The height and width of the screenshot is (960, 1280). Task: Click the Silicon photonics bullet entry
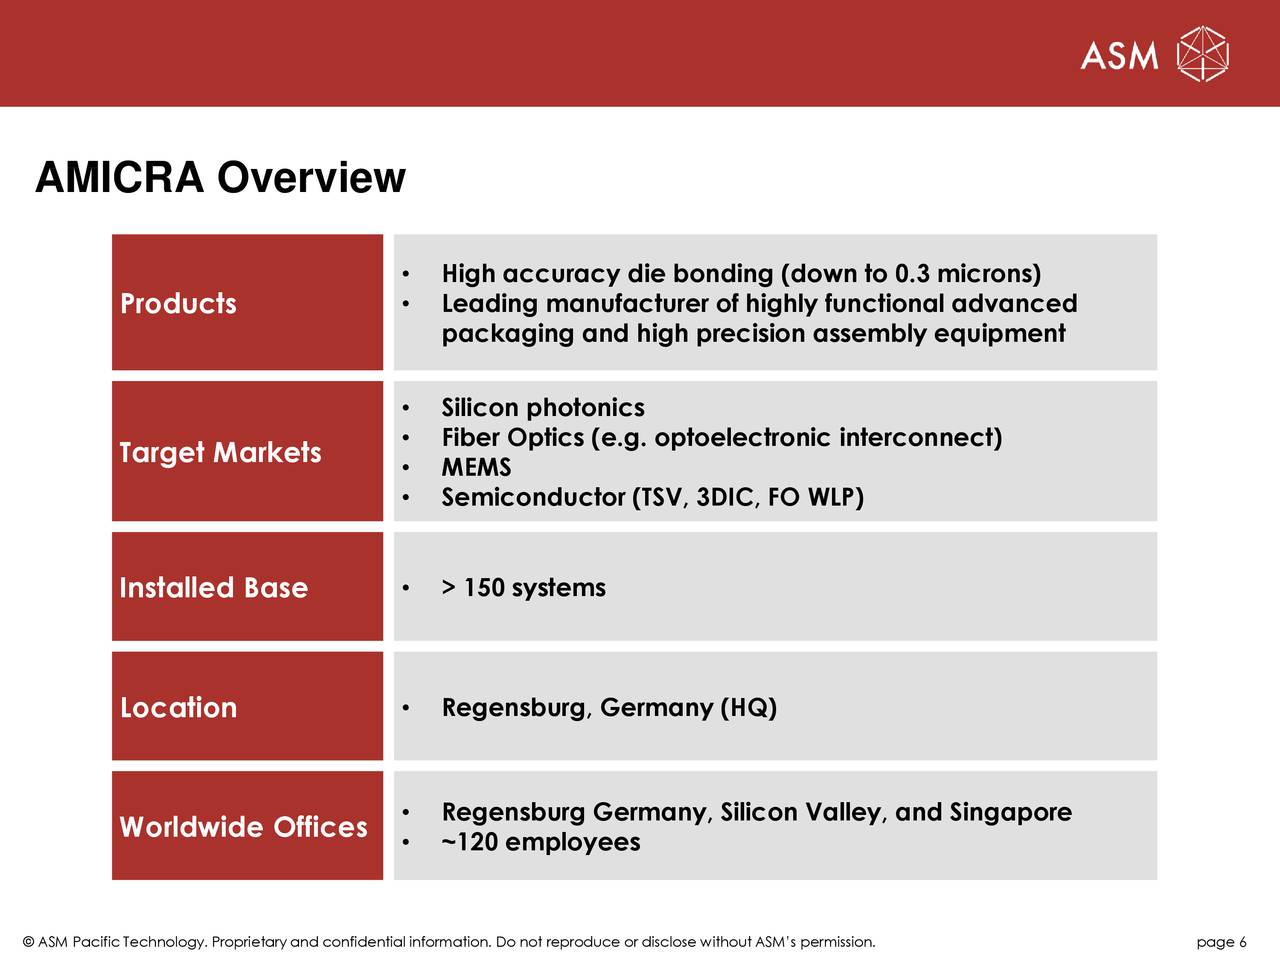pyautogui.click(x=542, y=407)
